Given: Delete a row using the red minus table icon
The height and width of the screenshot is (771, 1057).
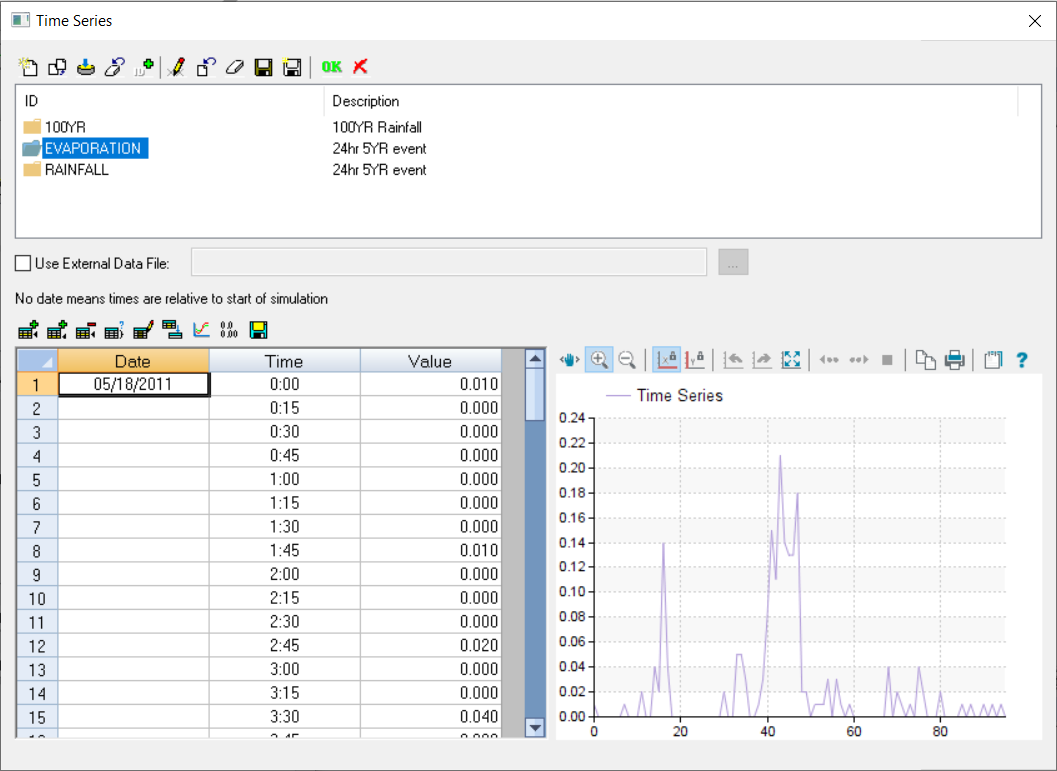Looking at the screenshot, I should click(x=84, y=329).
